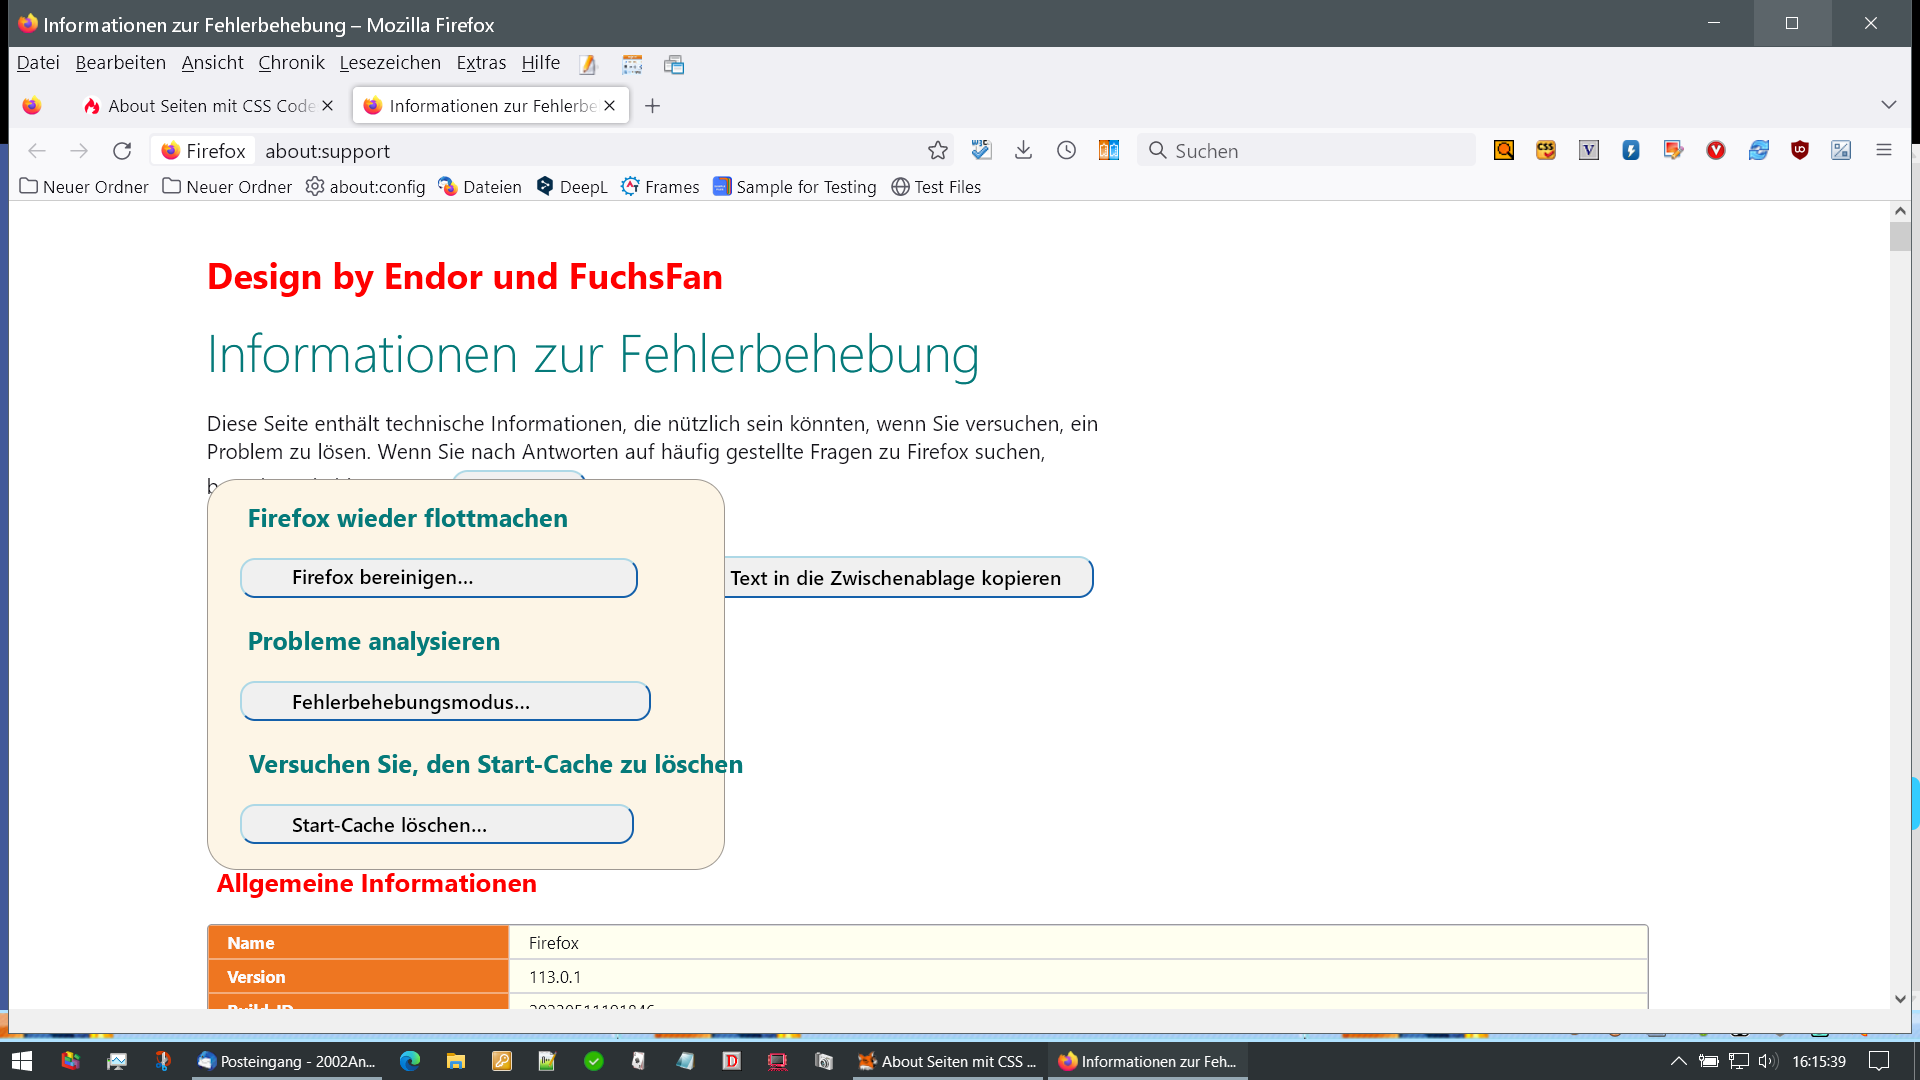Open the Extras menu
This screenshot has width=1920, height=1080.
tap(481, 63)
